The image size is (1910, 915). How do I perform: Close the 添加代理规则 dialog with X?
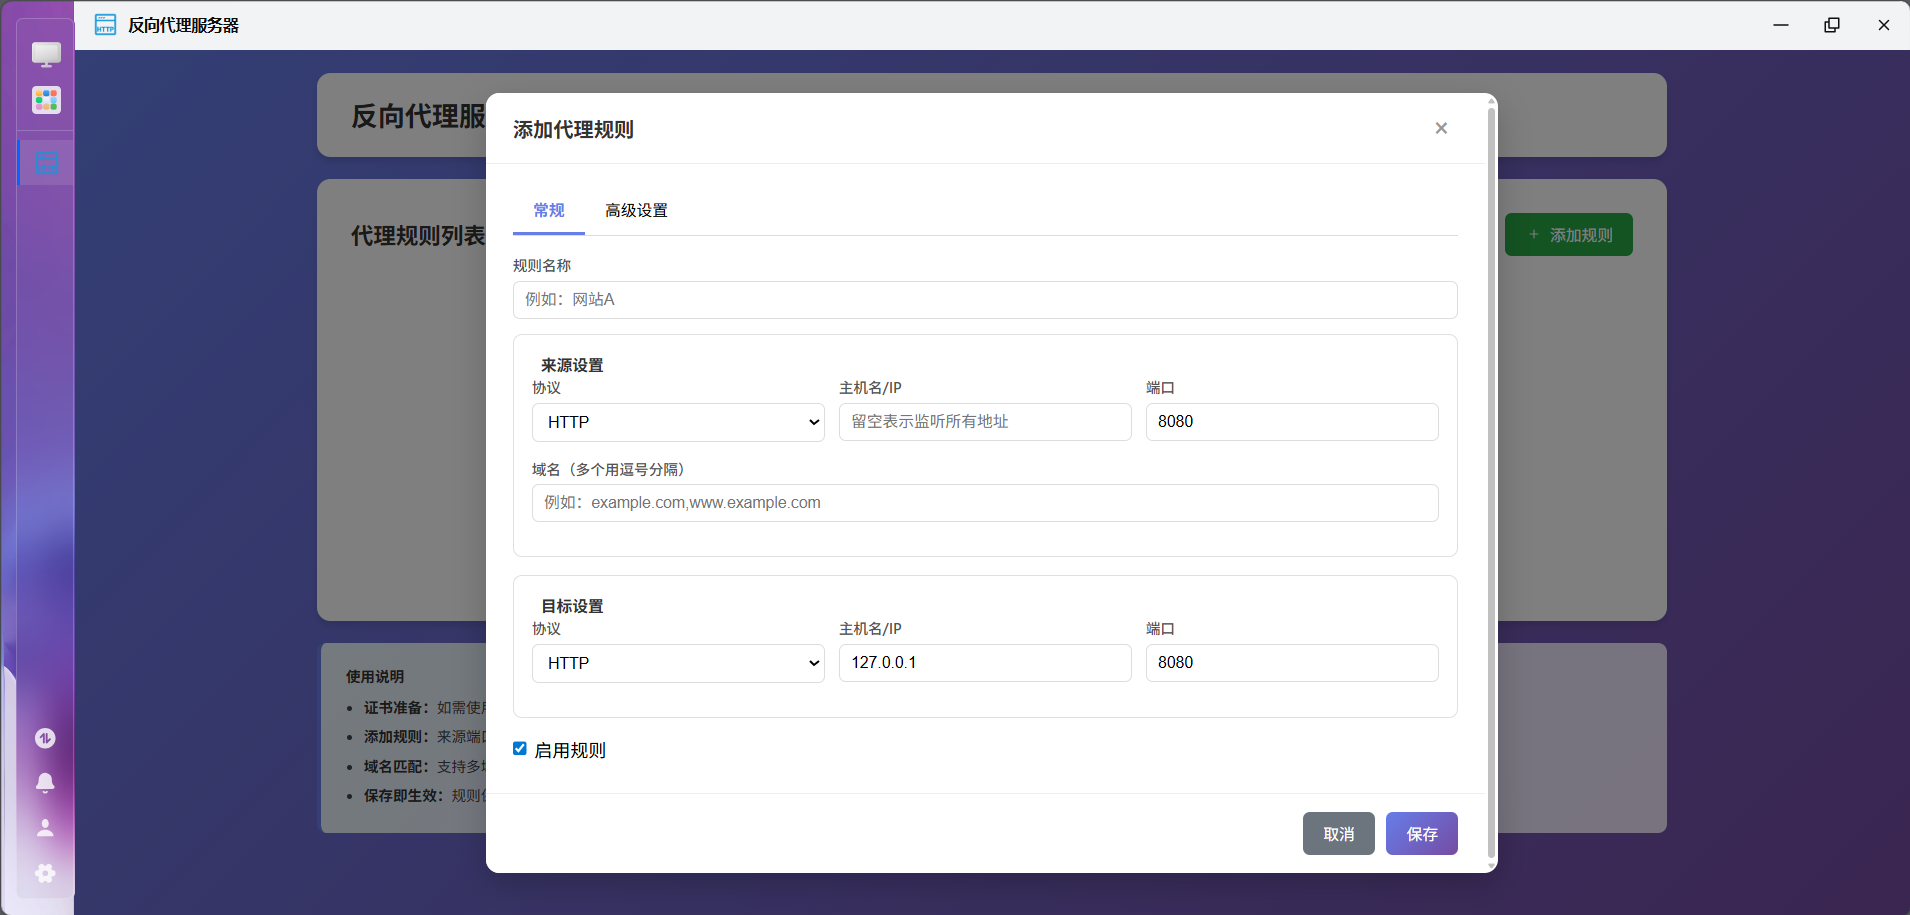(x=1441, y=128)
